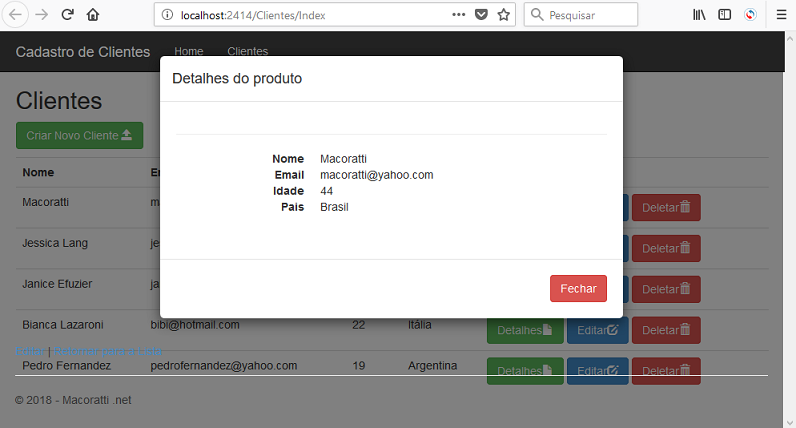
Task: Open the Firefox hamburger menu
Action: (781, 15)
